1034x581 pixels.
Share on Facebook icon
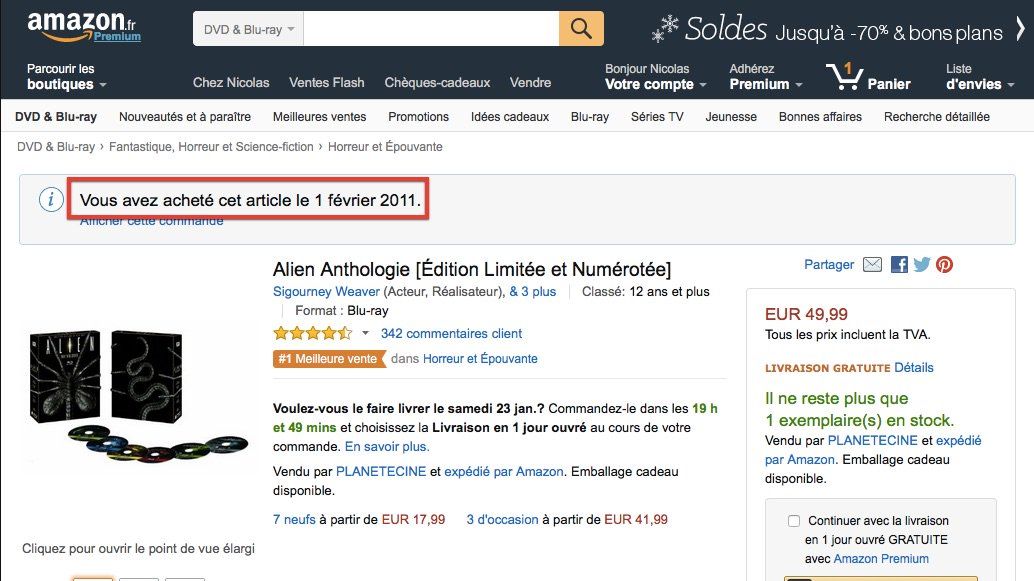point(899,265)
